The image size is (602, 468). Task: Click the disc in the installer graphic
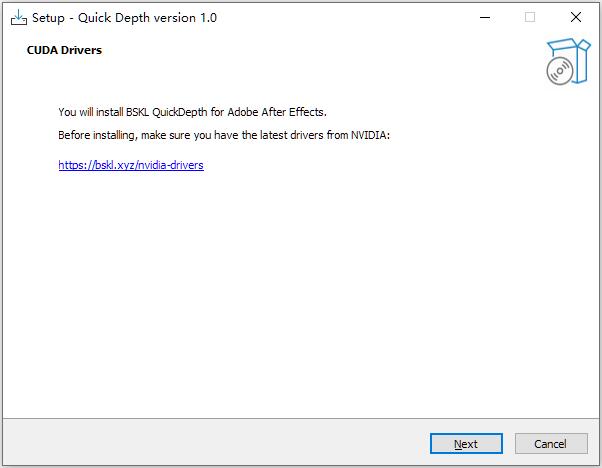point(559,71)
